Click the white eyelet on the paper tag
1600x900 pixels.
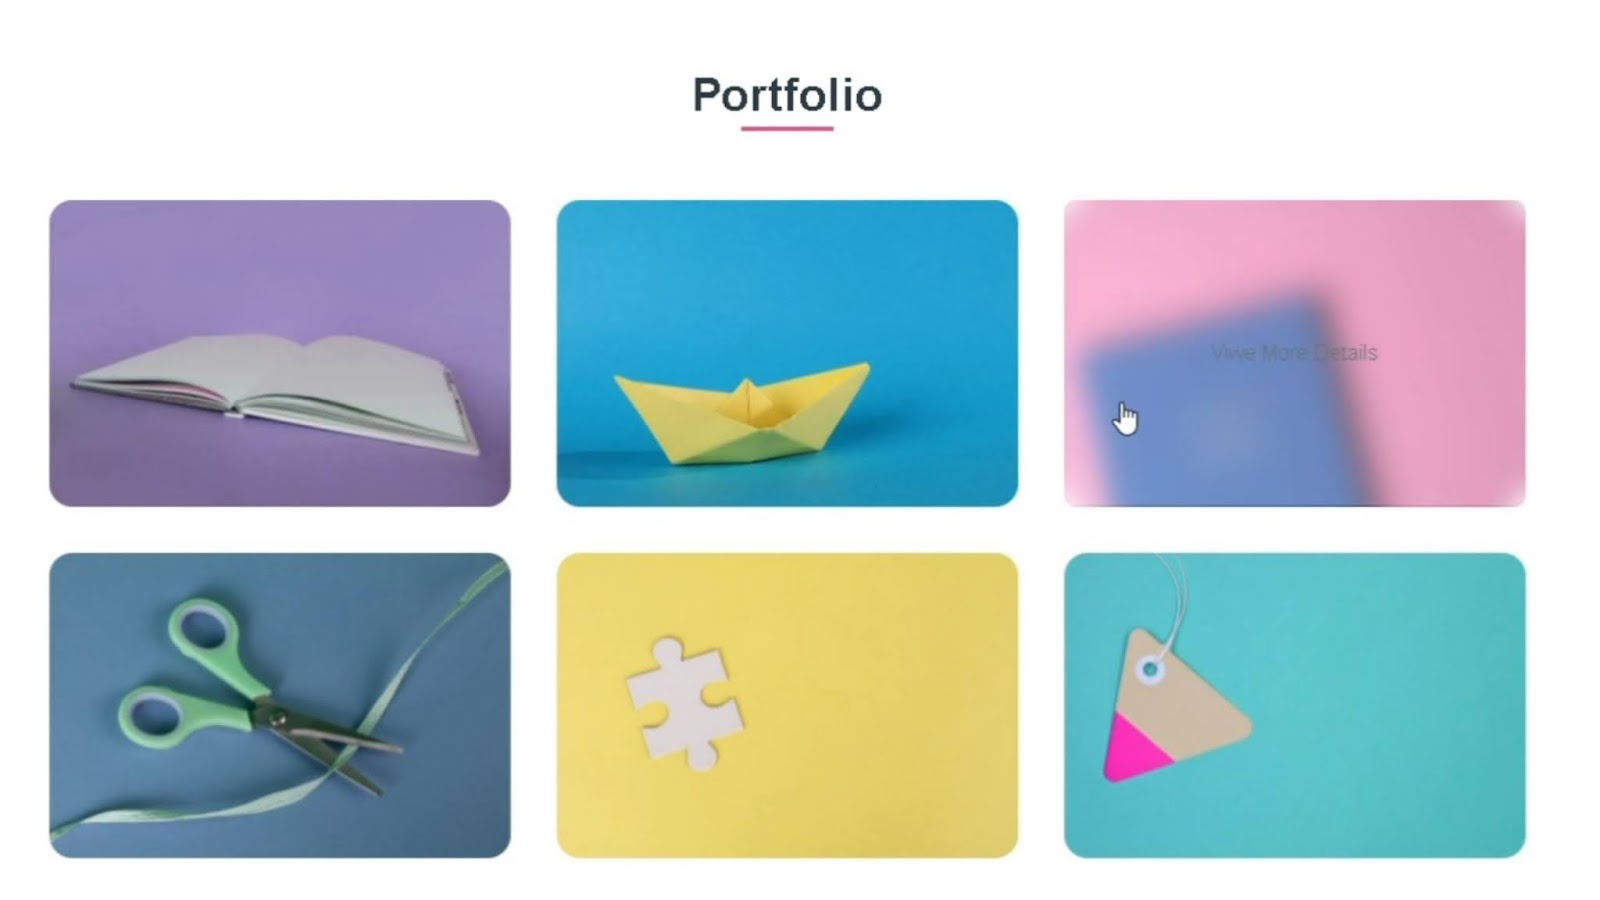pyautogui.click(x=1150, y=670)
